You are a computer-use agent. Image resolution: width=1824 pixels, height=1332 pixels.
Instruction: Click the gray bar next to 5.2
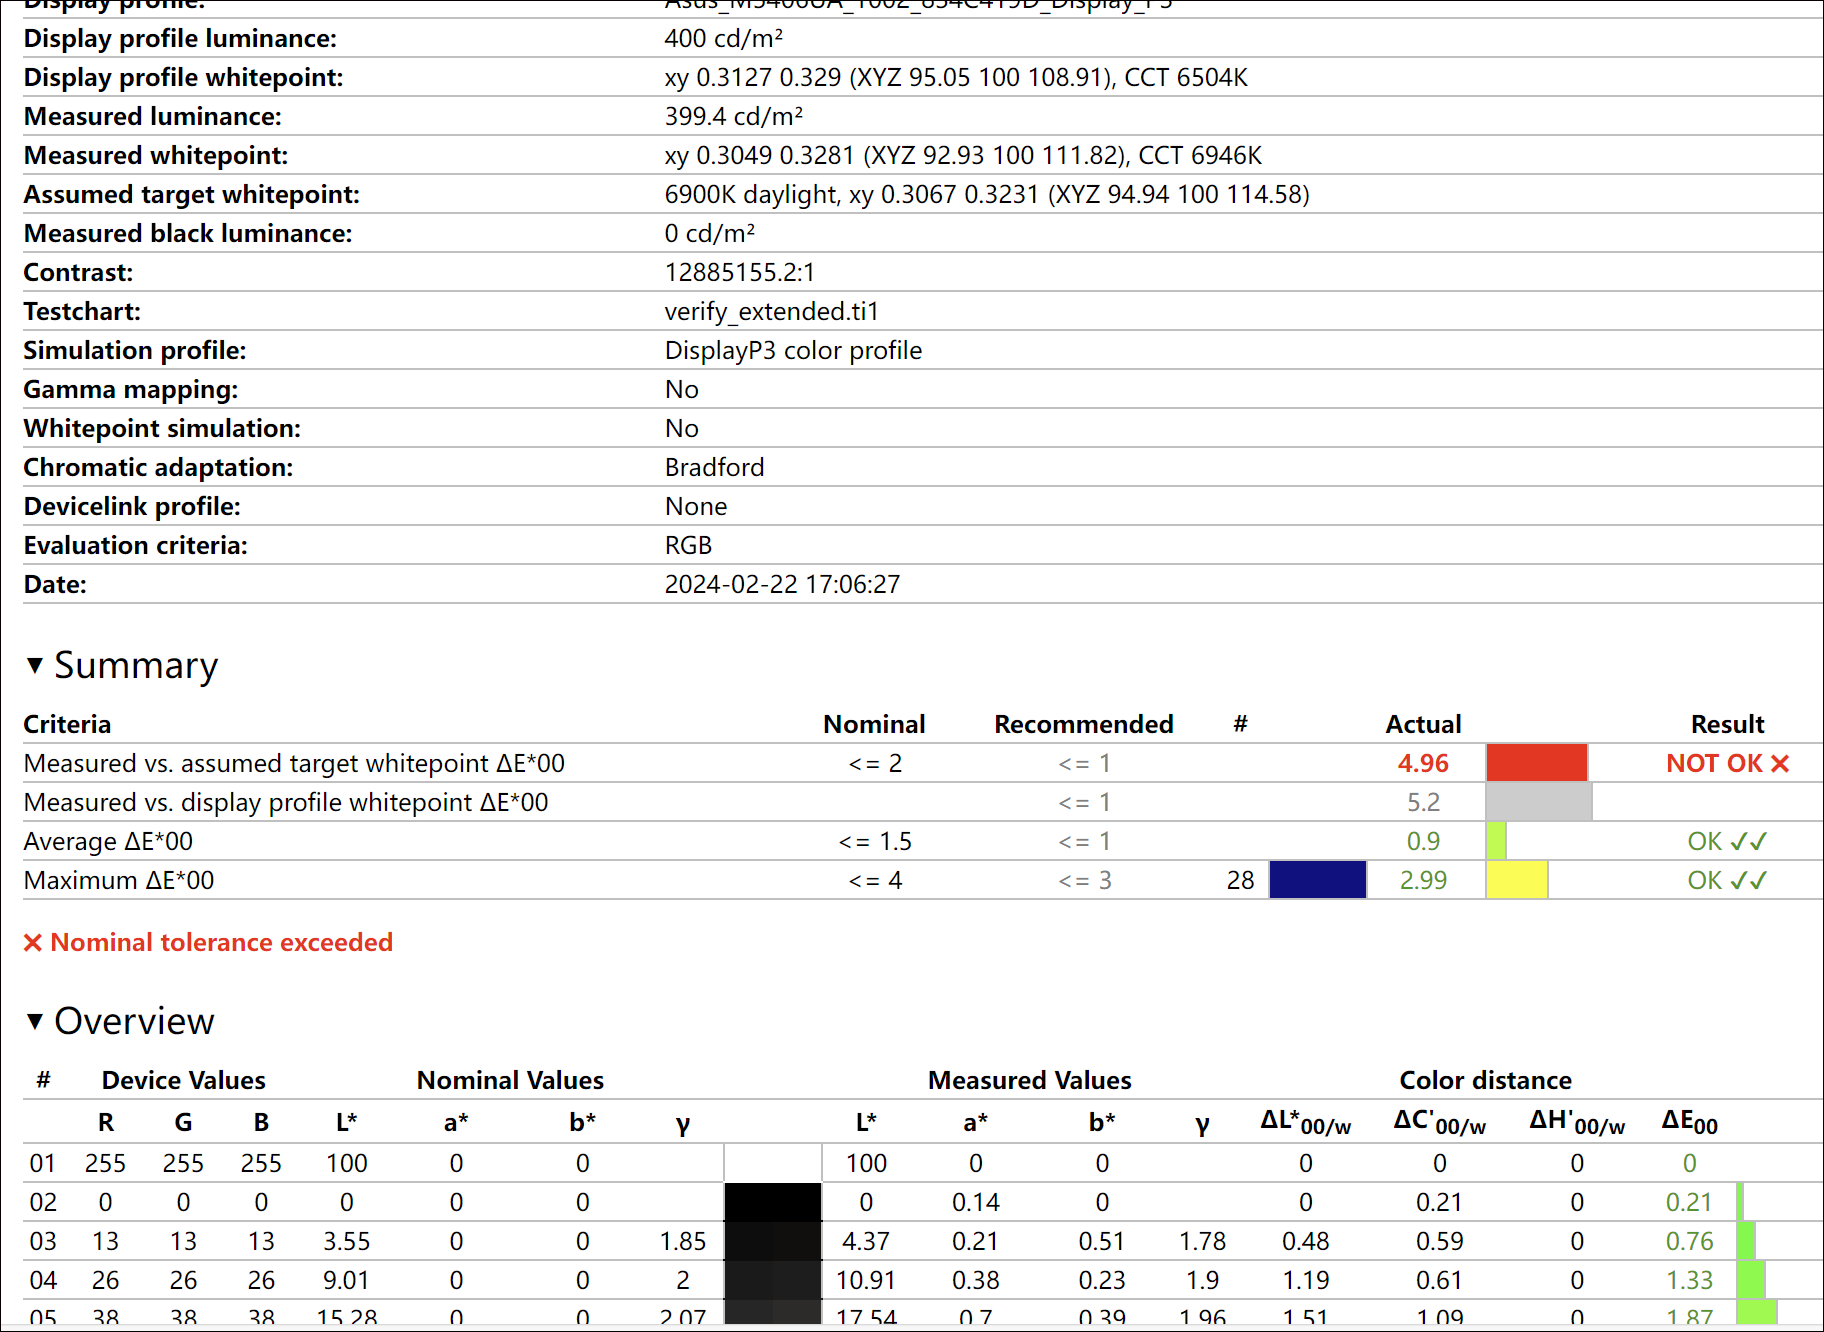1538,802
